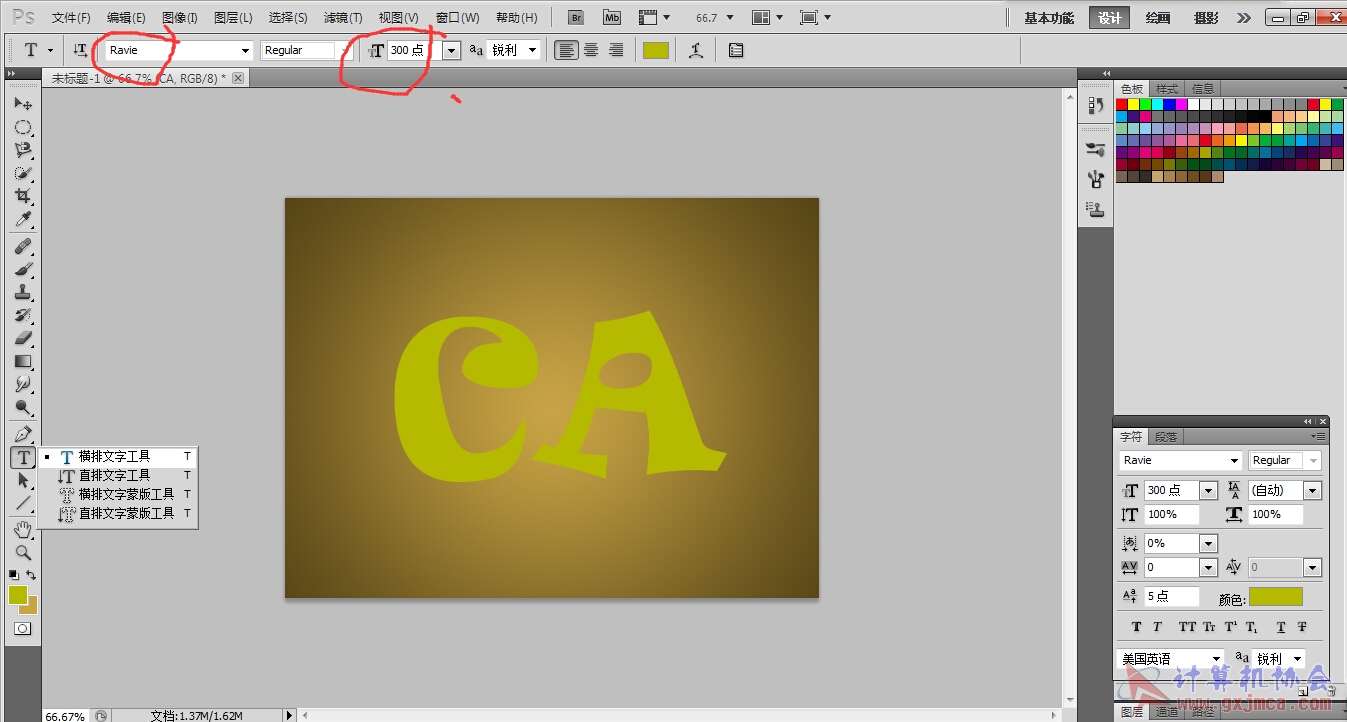1347x722 pixels.
Task: Select the Clone Stamp tool
Action: coord(22,292)
